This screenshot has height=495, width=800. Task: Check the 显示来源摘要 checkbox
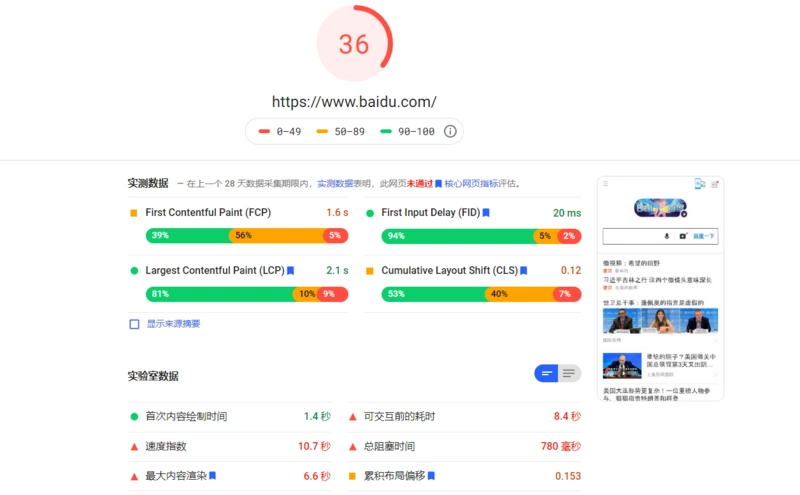(134, 324)
